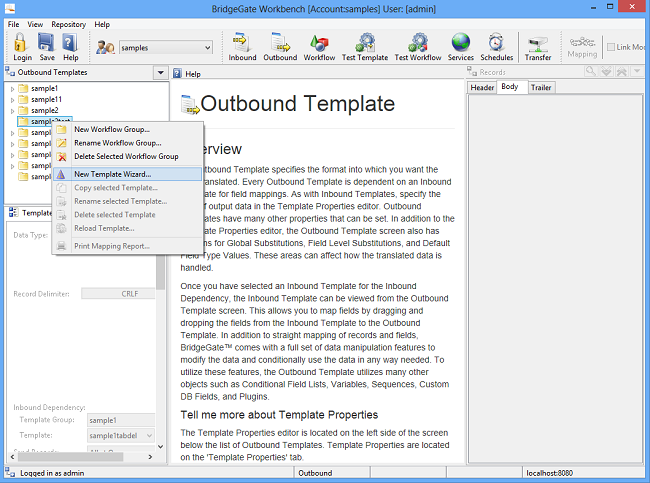
Task: Open the Help menu in menu bar
Action: (x=102, y=24)
